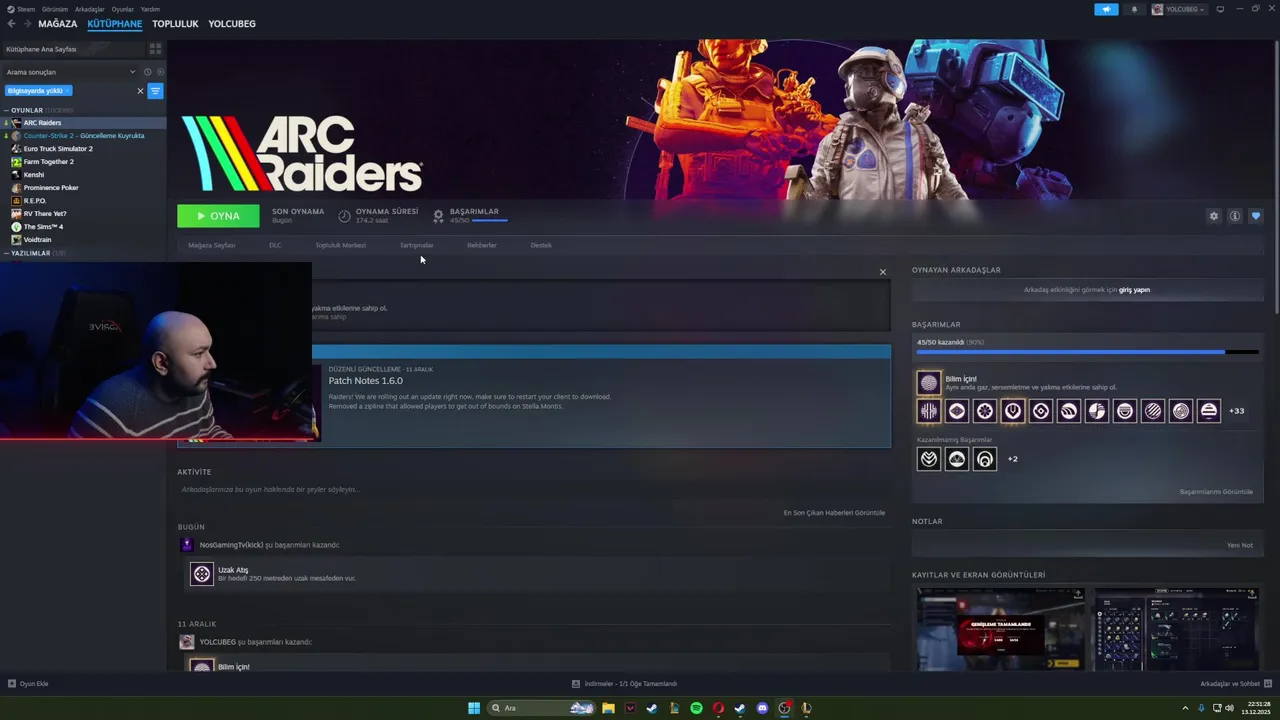The image size is (1280, 720).
Task: Click the ready-to-play filter icon
Action: click(159, 72)
